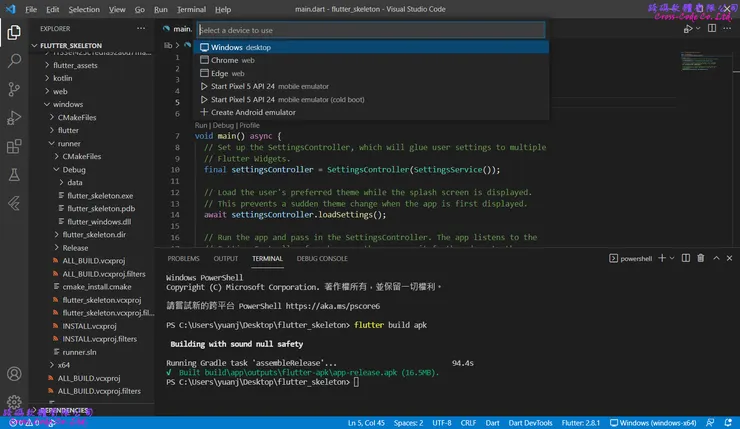The height and width of the screenshot is (429, 740).
Task: Open the Manage gear icon
Action: pos(14,402)
